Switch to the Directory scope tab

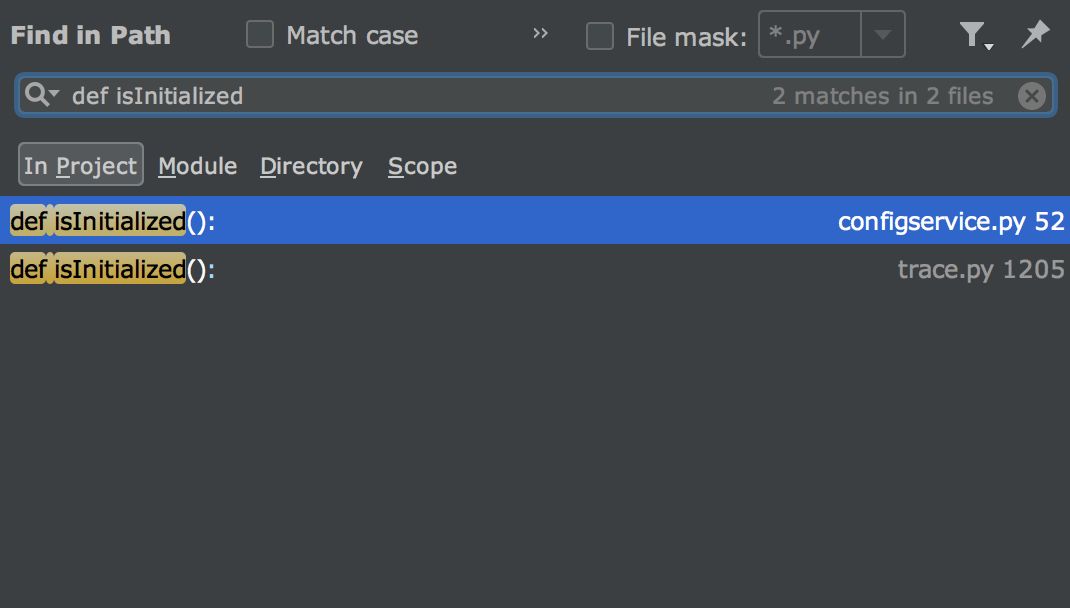(x=311, y=166)
